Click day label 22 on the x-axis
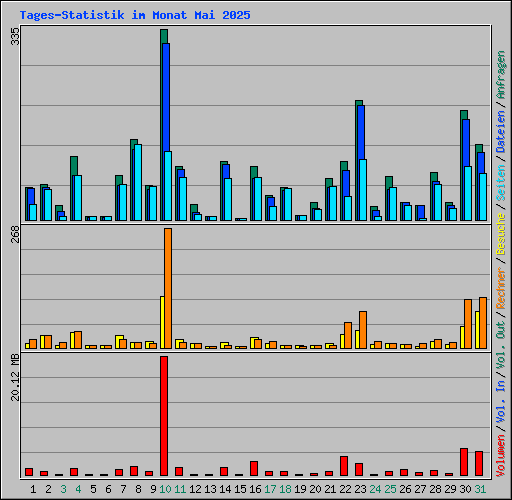This screenshot has height=500, width=512. (345, 489)
